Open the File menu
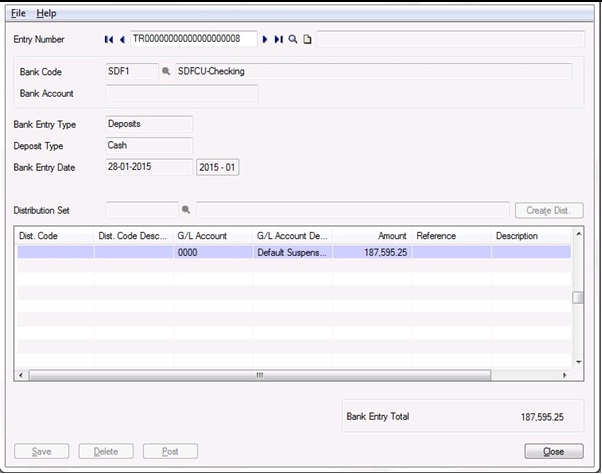This screenshot has height=474, width=602. coord(18,13)
